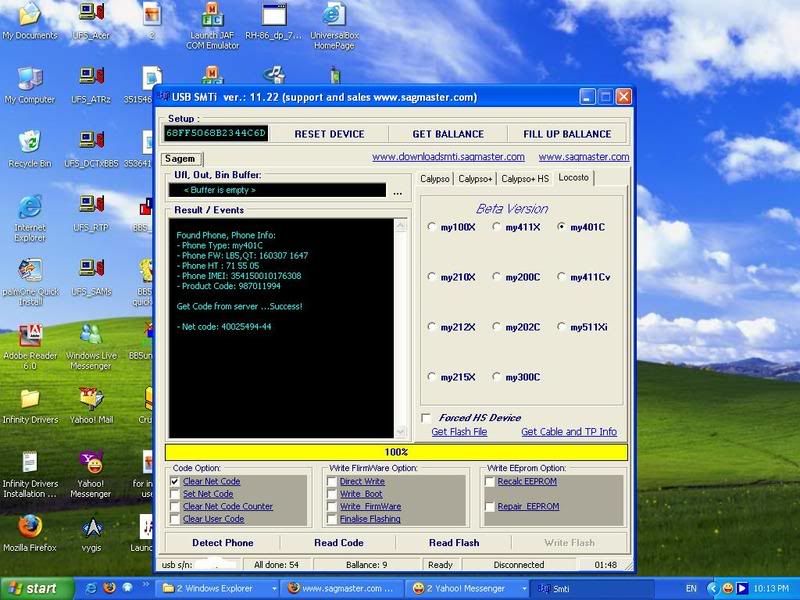
Task: Select the Locosto tab
Action: (573, 178)
